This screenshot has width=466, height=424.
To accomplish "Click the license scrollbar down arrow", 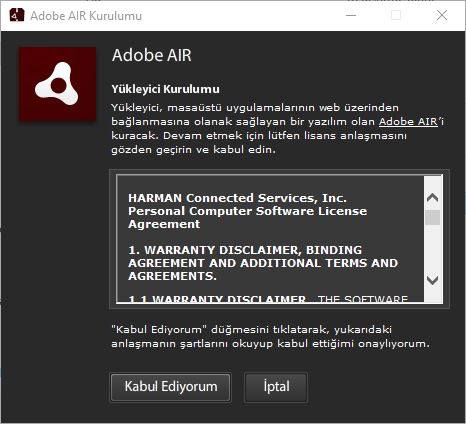I will click(x=432, y=280).
